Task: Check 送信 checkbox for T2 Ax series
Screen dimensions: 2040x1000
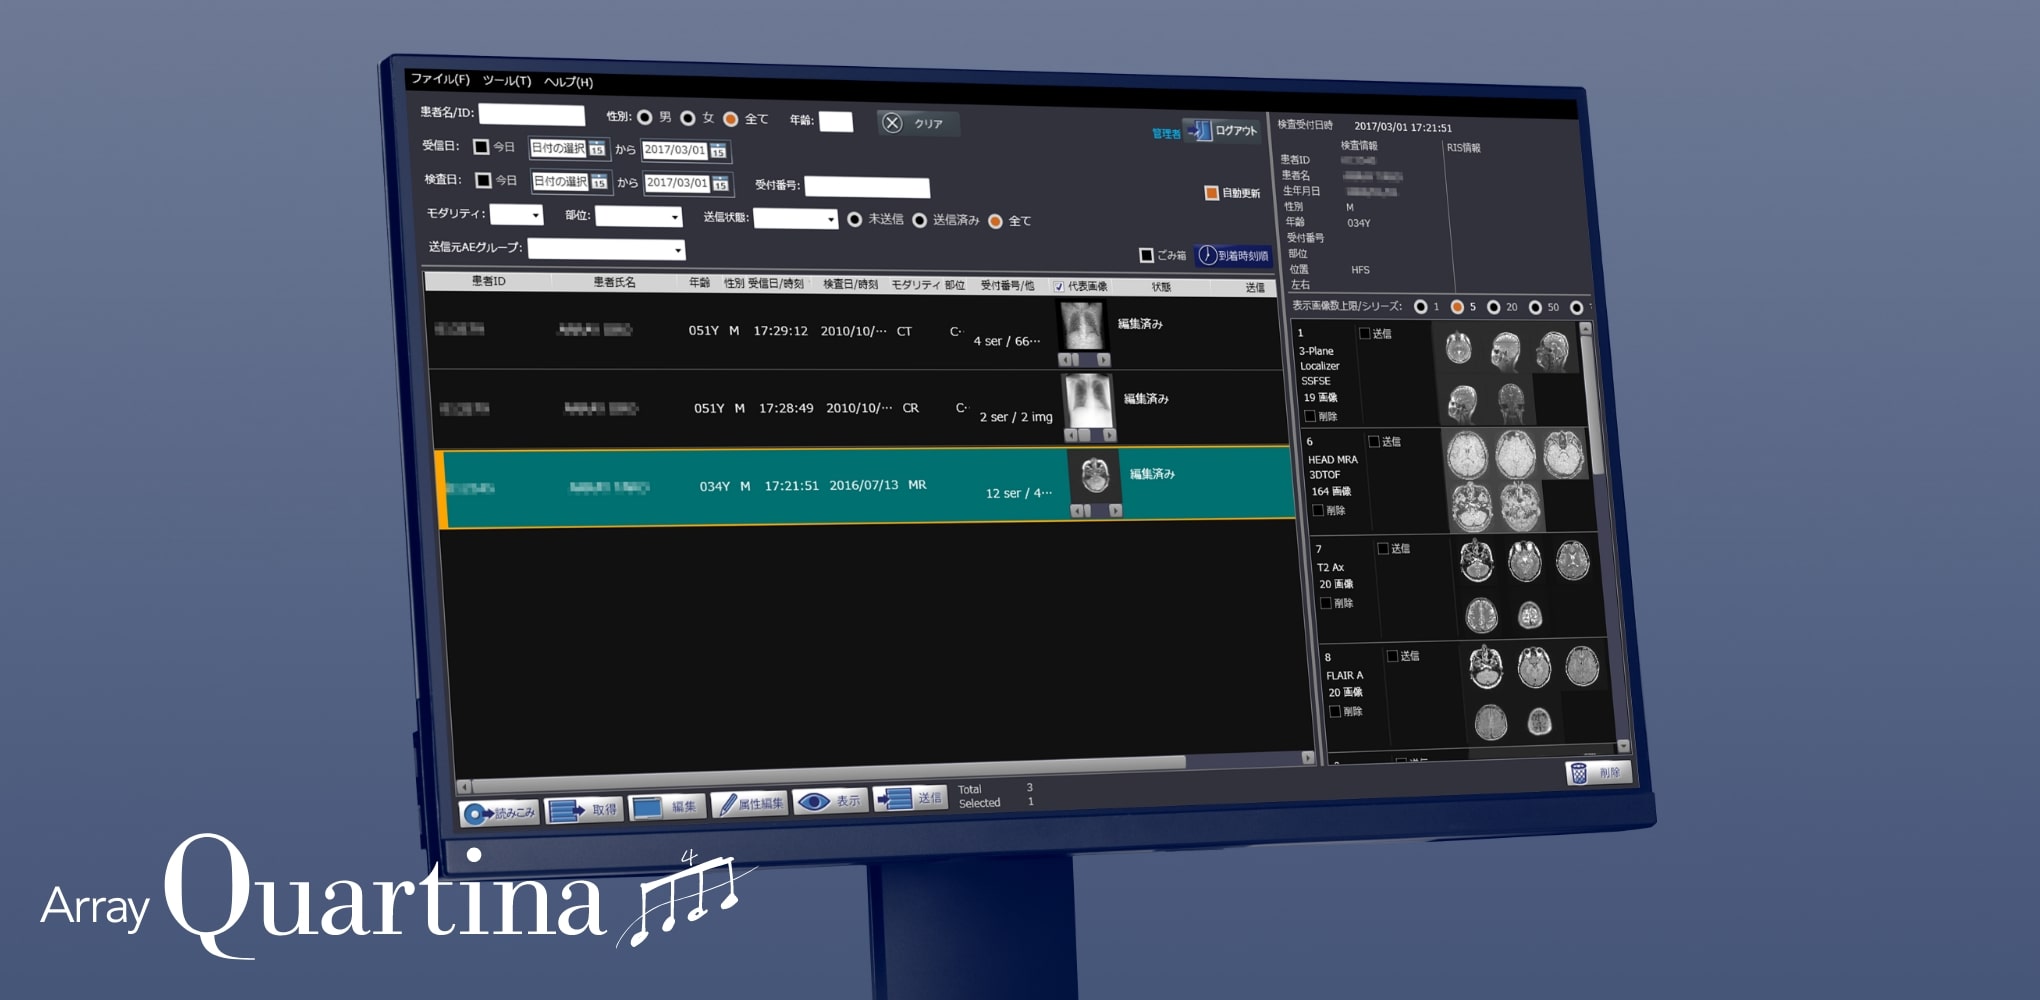Action: pyautogui.click(x=1383, y=548)
